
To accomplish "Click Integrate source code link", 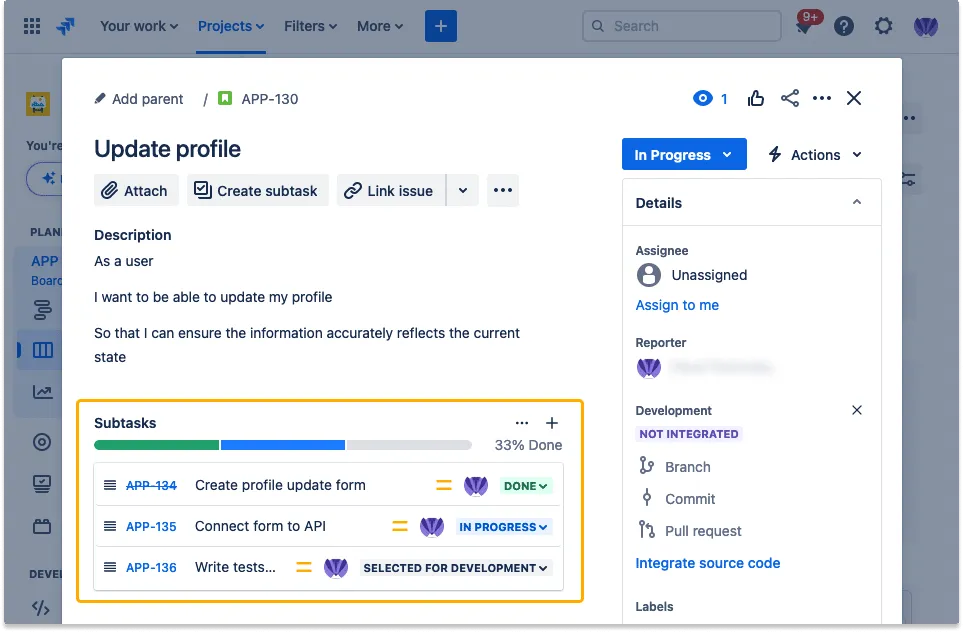I will click(708, 563).
